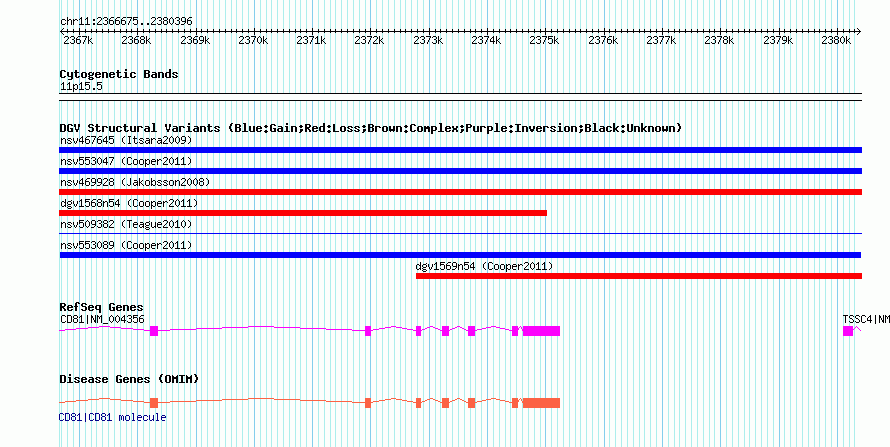Select the RefSeq Genes track title
Viewport: 890px width, 447px height.
(x=102, y=307)
